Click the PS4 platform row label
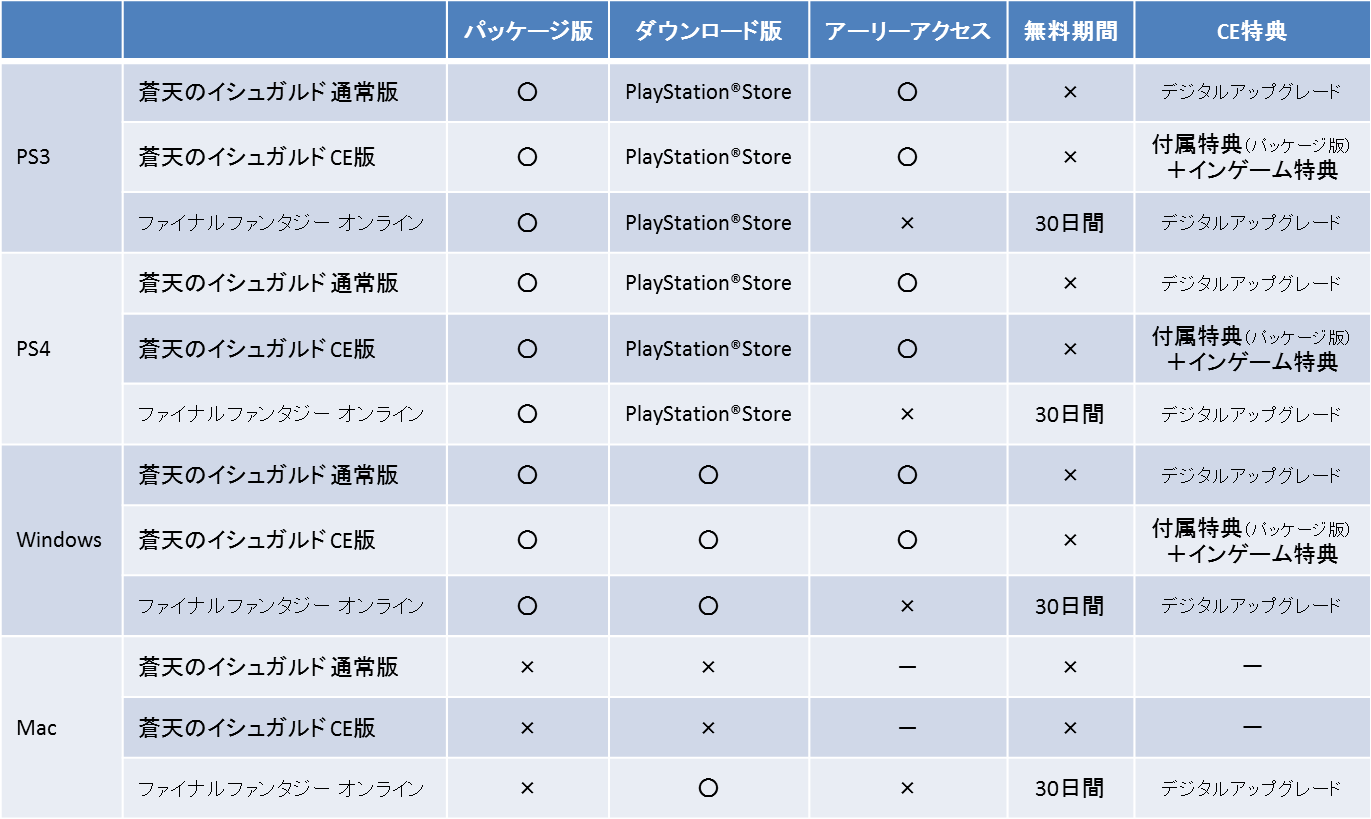 33,349
